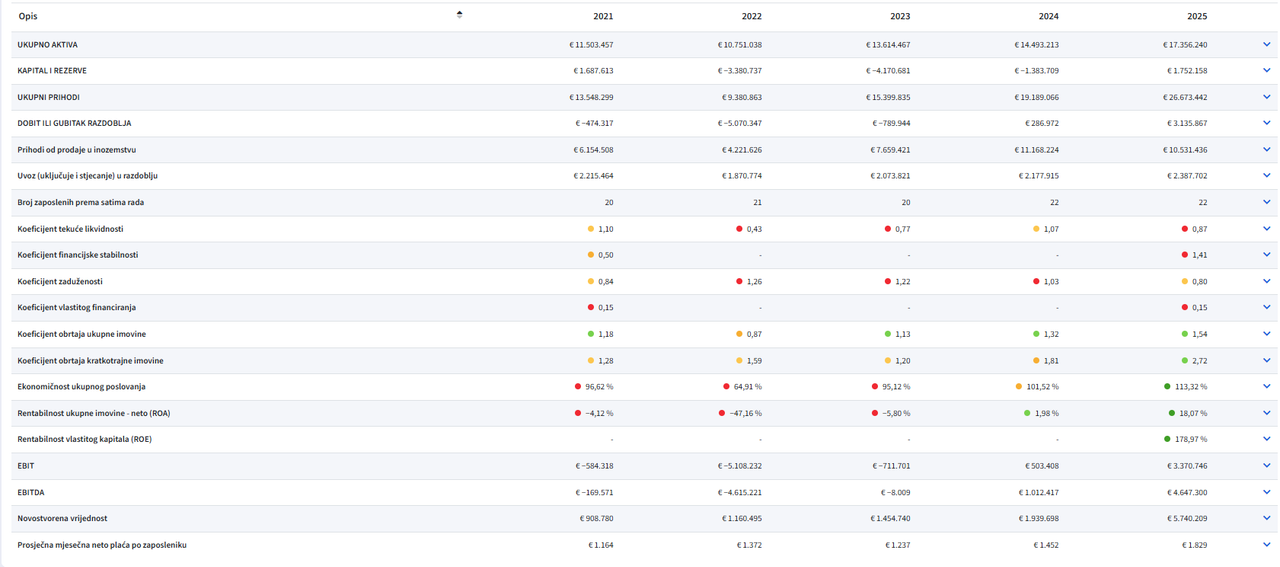
Task: Click the 2021 total assets € 11.503.457
Action: pos(591,45)
